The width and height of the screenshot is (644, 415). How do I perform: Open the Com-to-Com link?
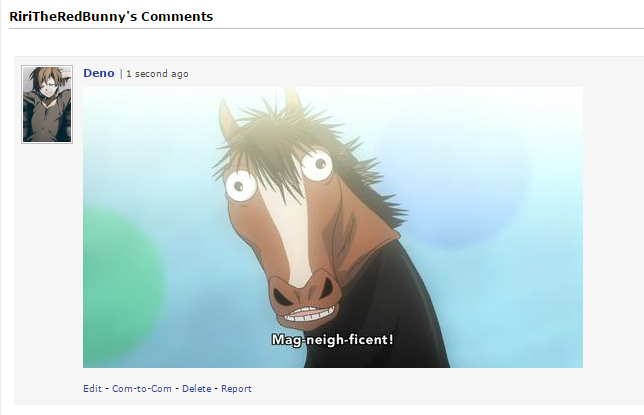tap(142, 388)
